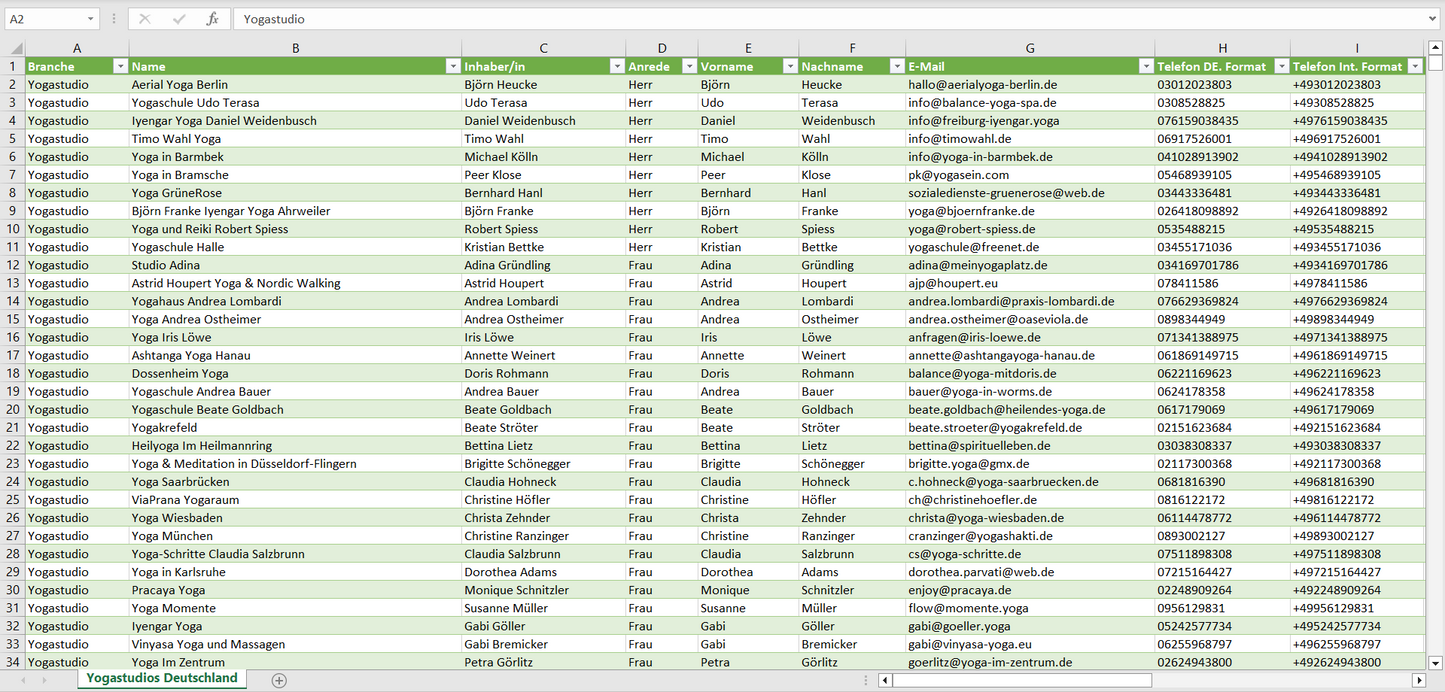Click the Select All corner triangle
The width and height of the screenshot is (1445, 692).
pyautogui.click(x=16, y=48)
